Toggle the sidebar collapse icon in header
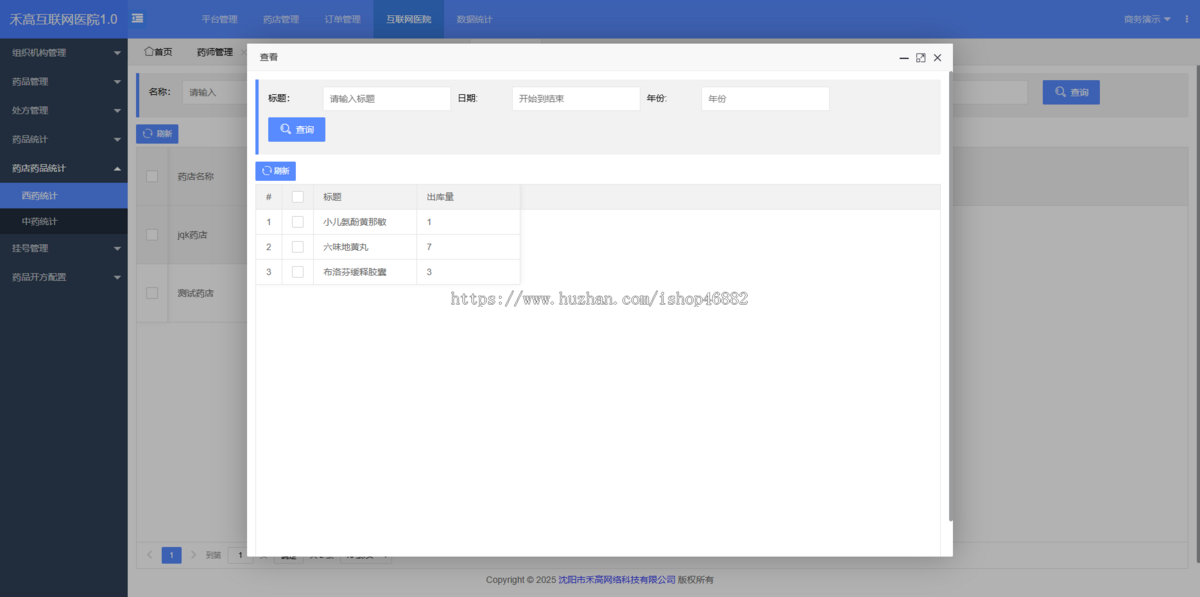The image size is (1200, 597). (x=137, y=18)
